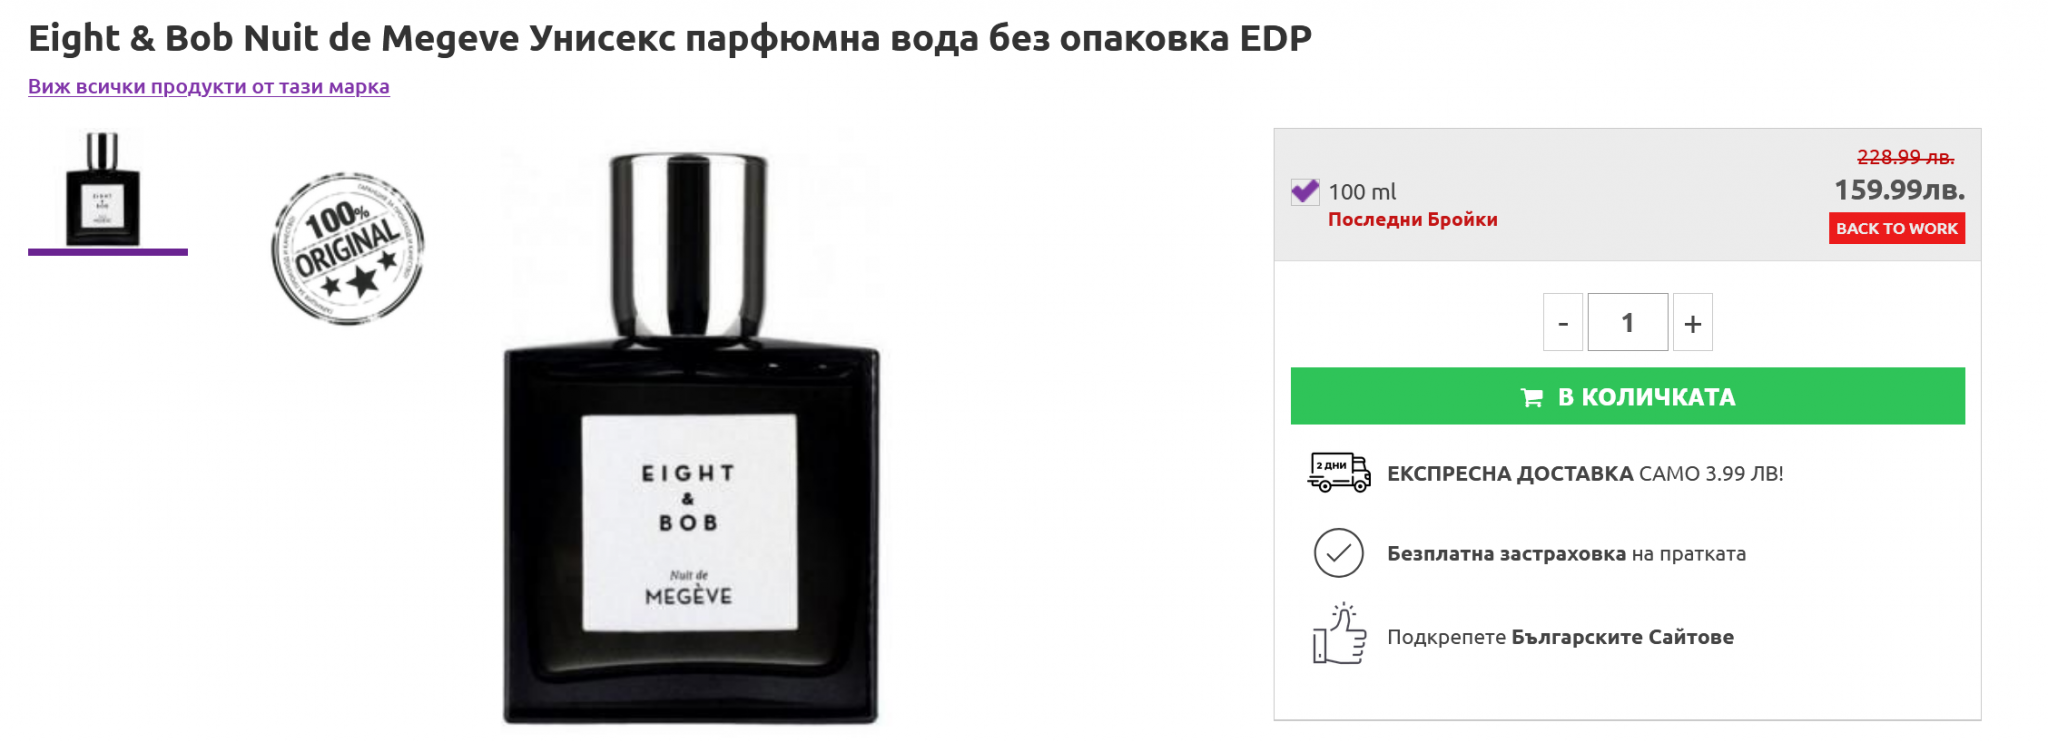The height and width of the screenshot is (742, 2048).
Task: Click the quantity input field
Action: [1628, 322]
